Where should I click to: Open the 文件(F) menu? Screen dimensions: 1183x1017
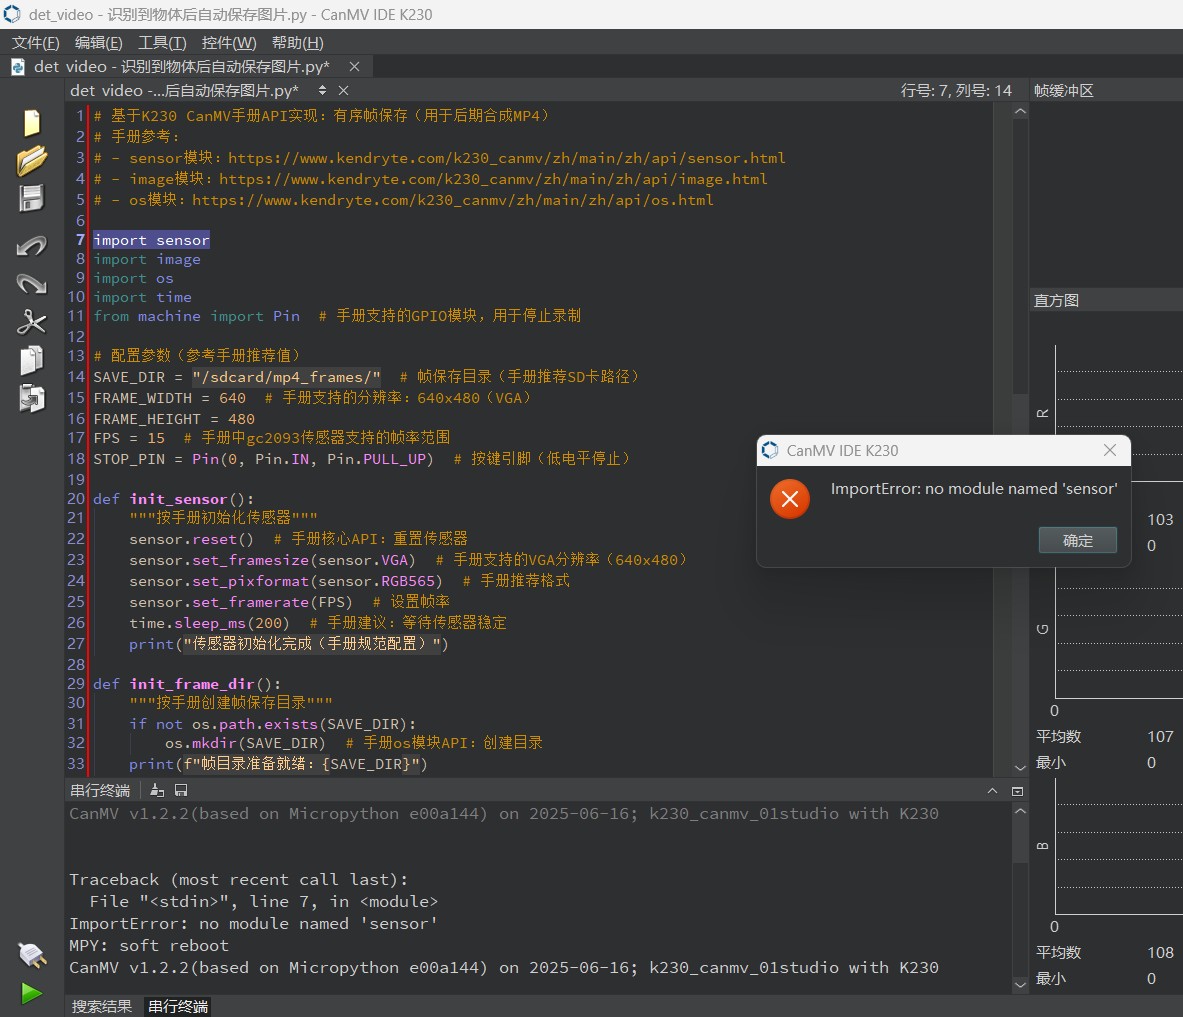coord(35,42)
